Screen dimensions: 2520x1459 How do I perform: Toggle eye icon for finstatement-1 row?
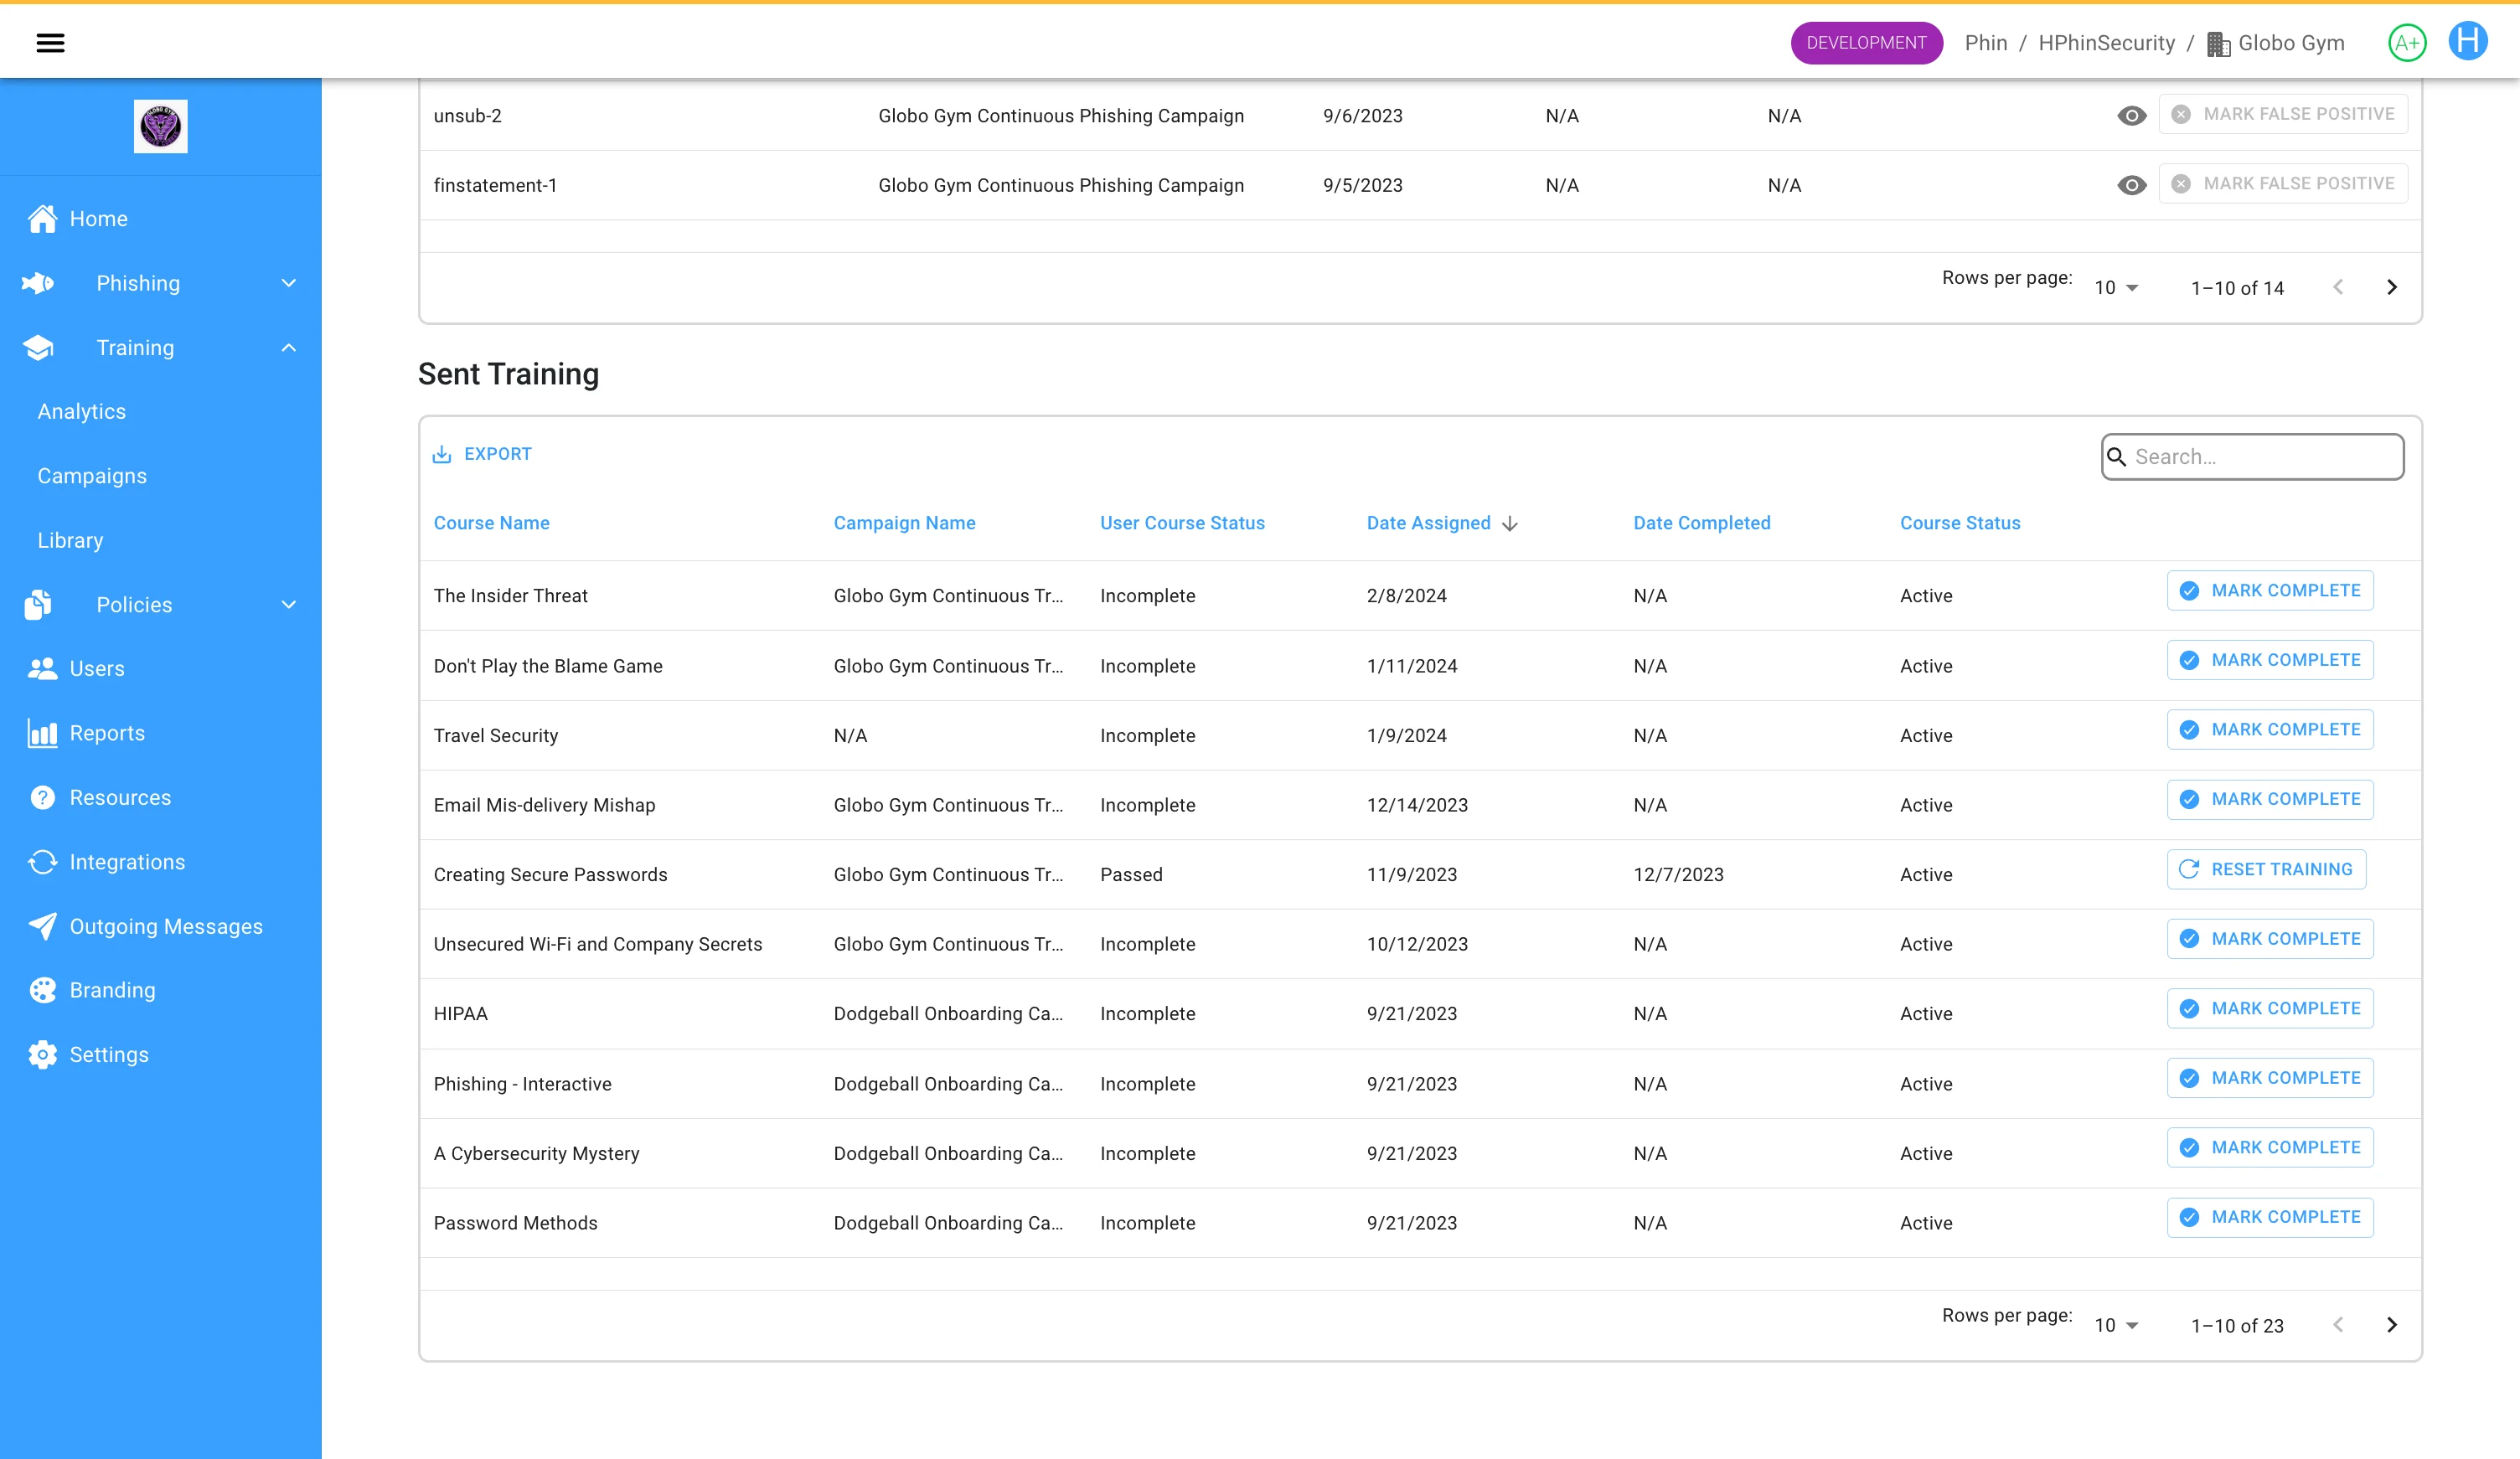(x=2131, y=185)
